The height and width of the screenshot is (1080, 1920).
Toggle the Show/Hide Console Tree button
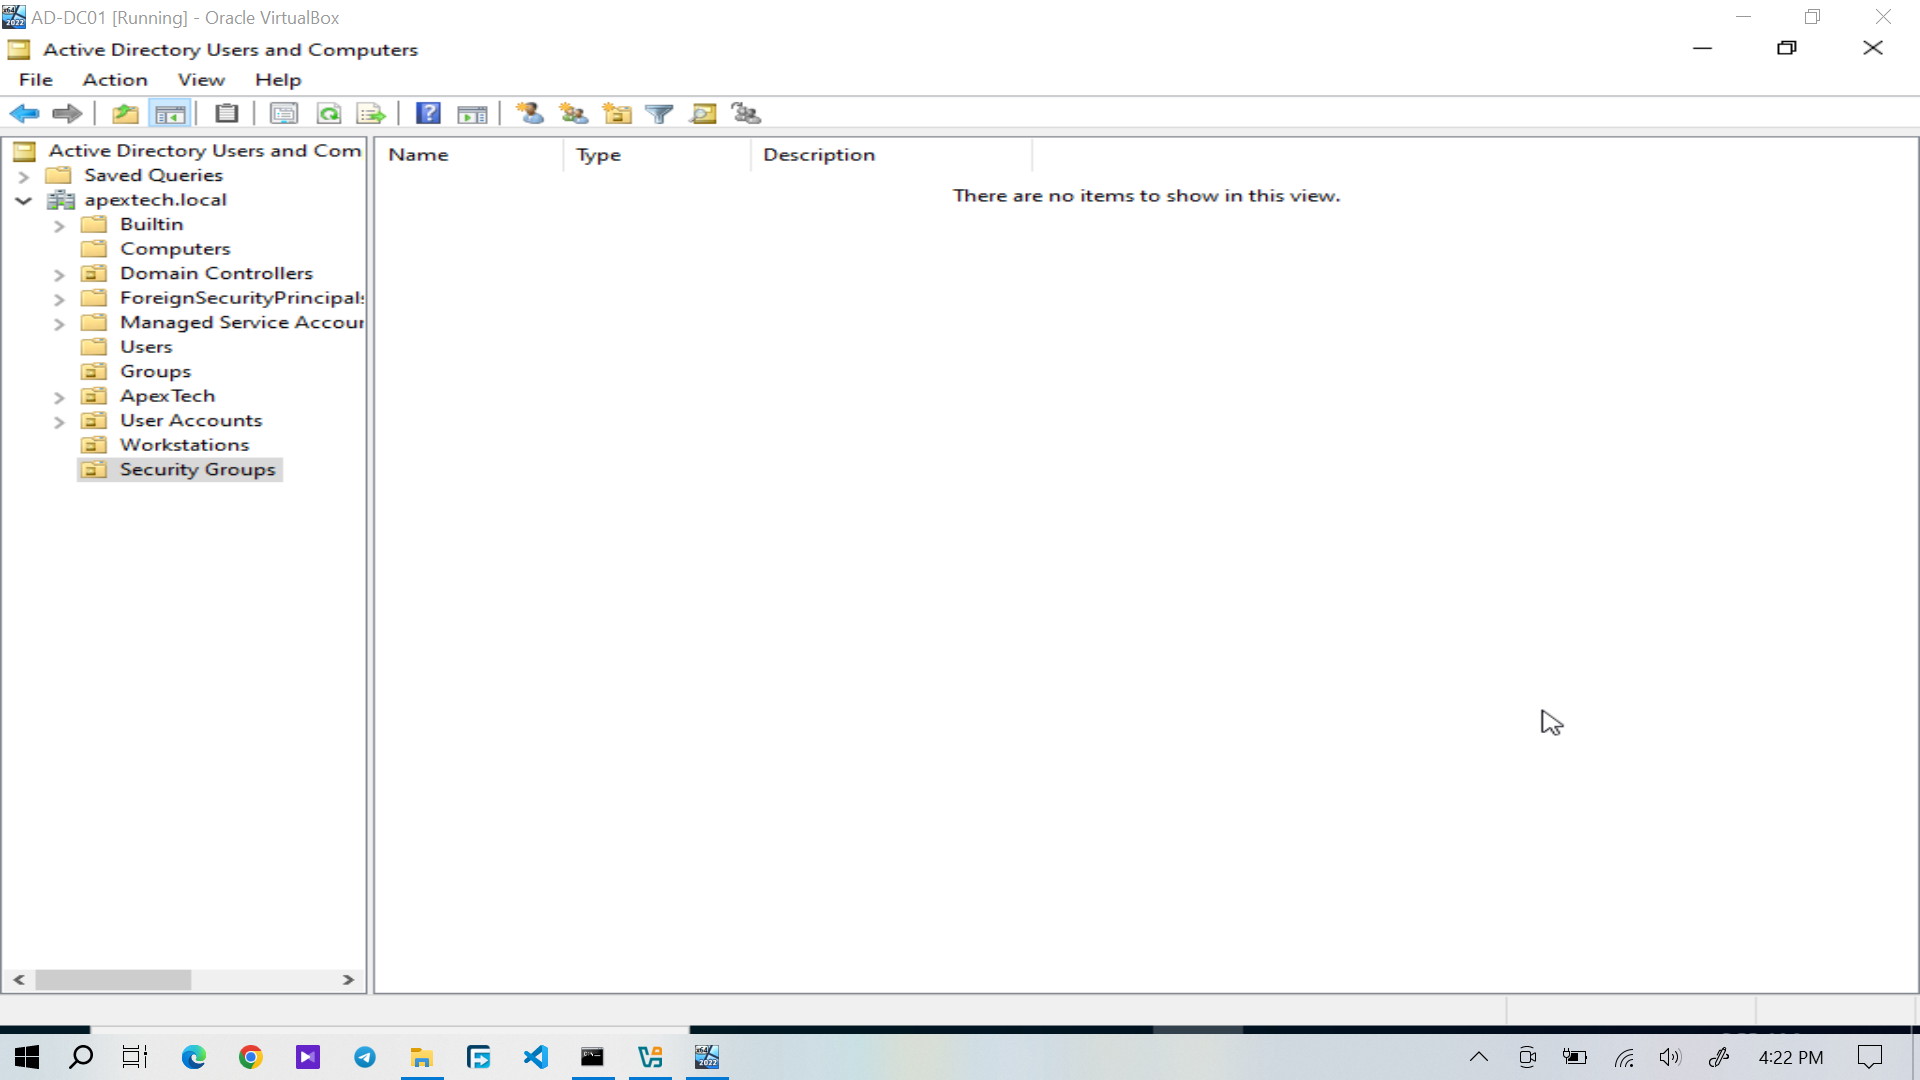pos(170,114)
